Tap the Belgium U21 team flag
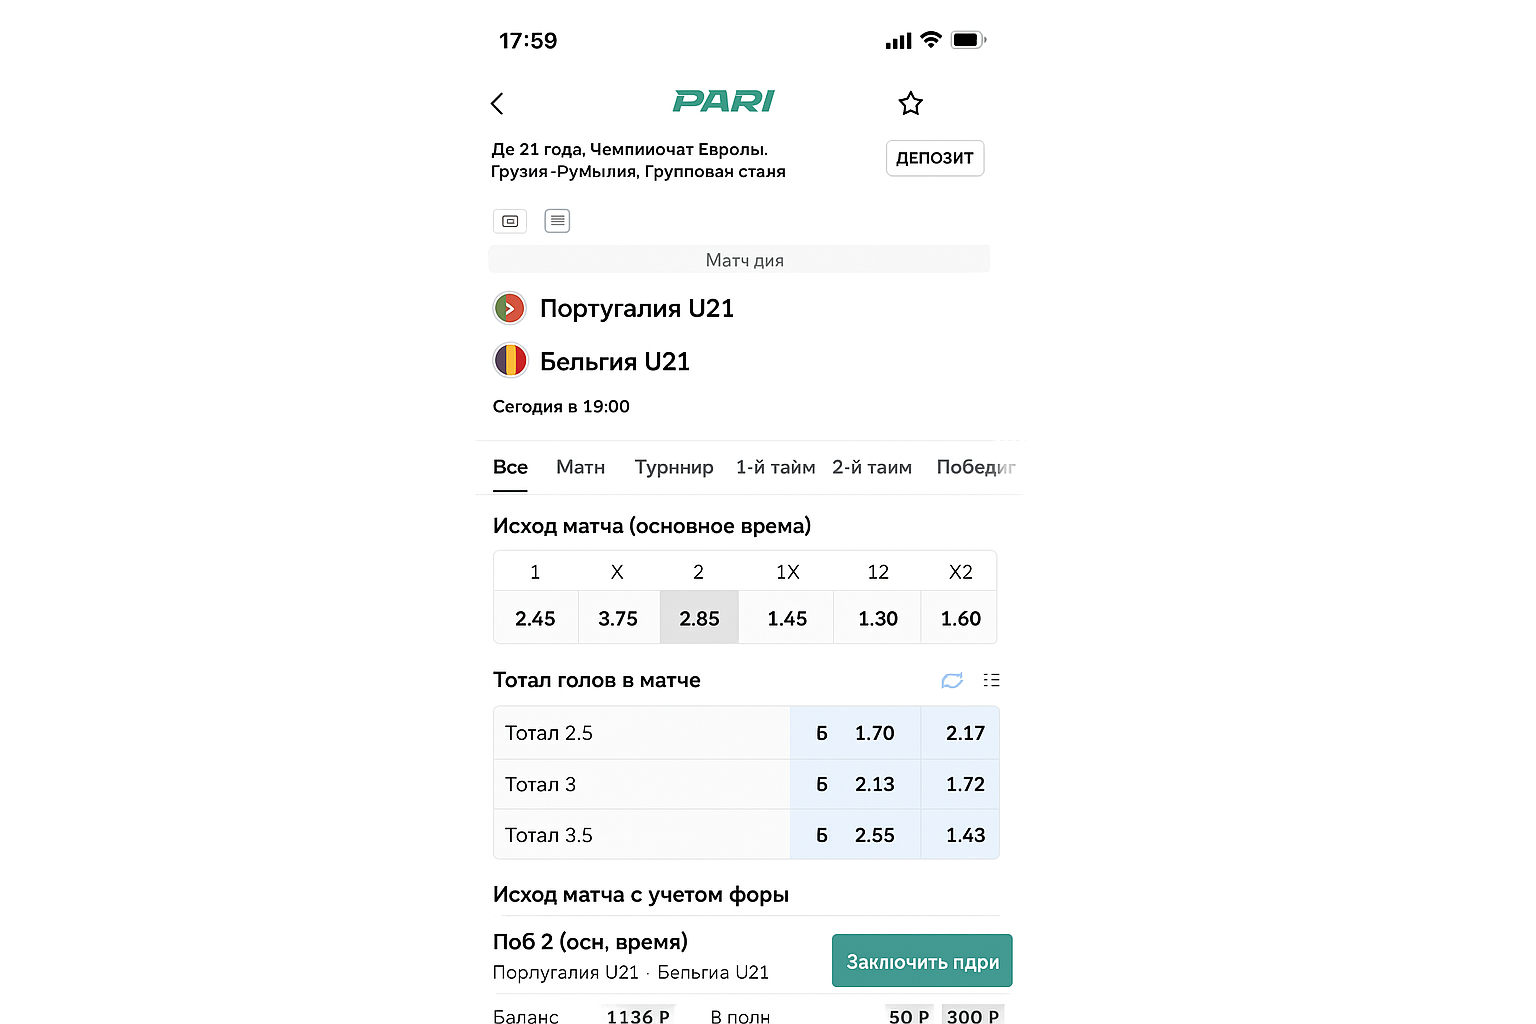The width and height of the screenshot is (1536, 1024). [510, 360]
